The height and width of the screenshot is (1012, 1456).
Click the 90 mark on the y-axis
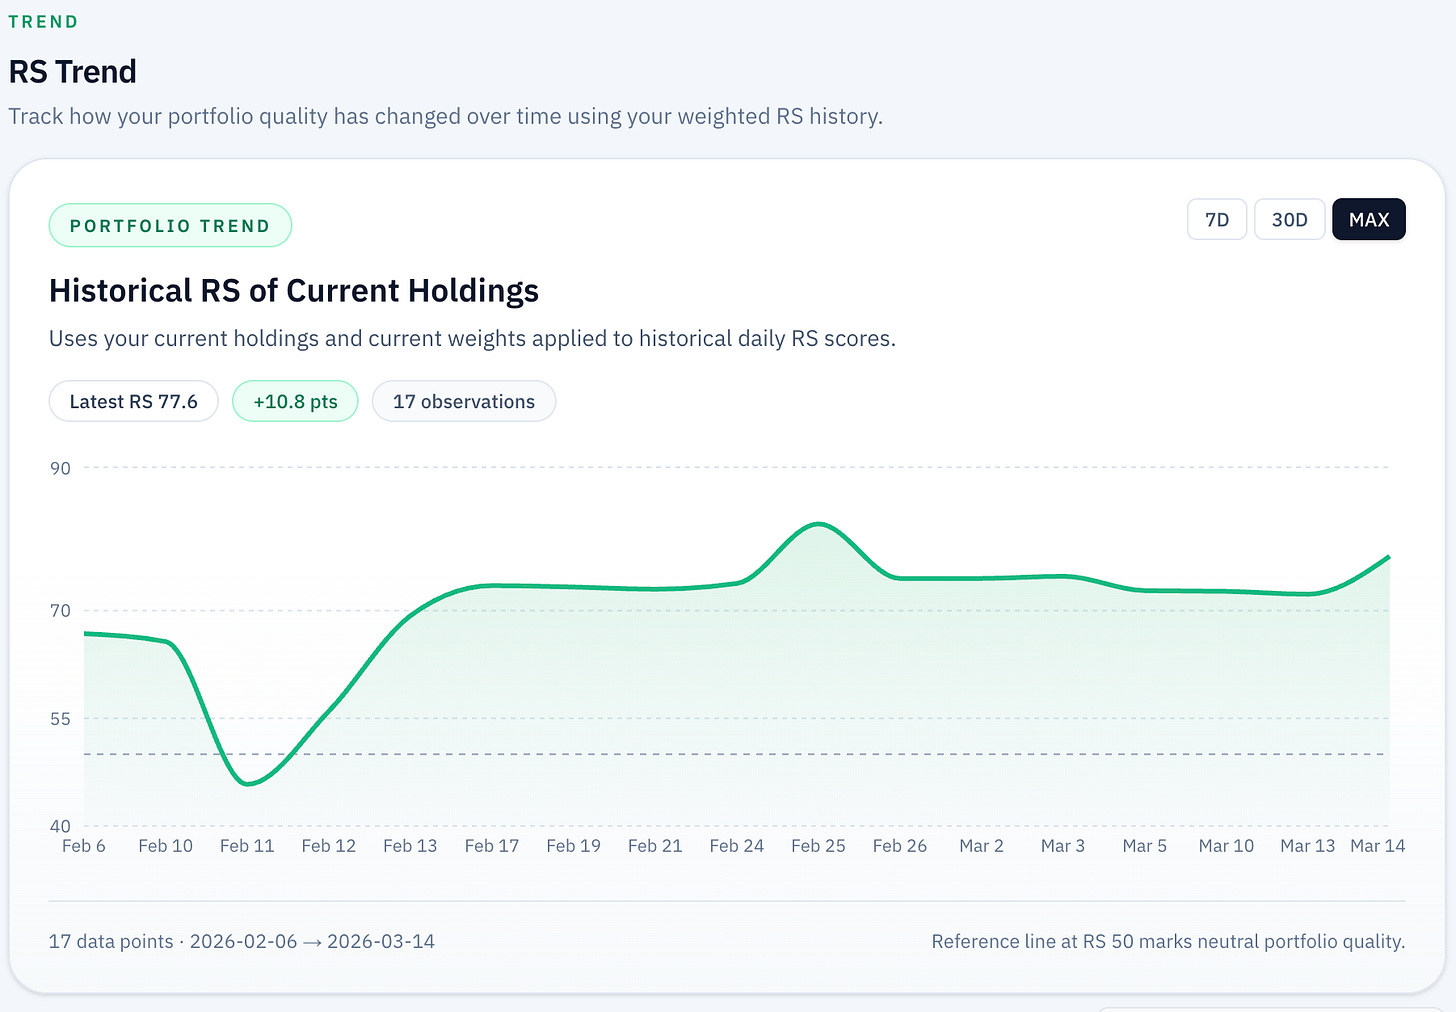coord(60,468)
